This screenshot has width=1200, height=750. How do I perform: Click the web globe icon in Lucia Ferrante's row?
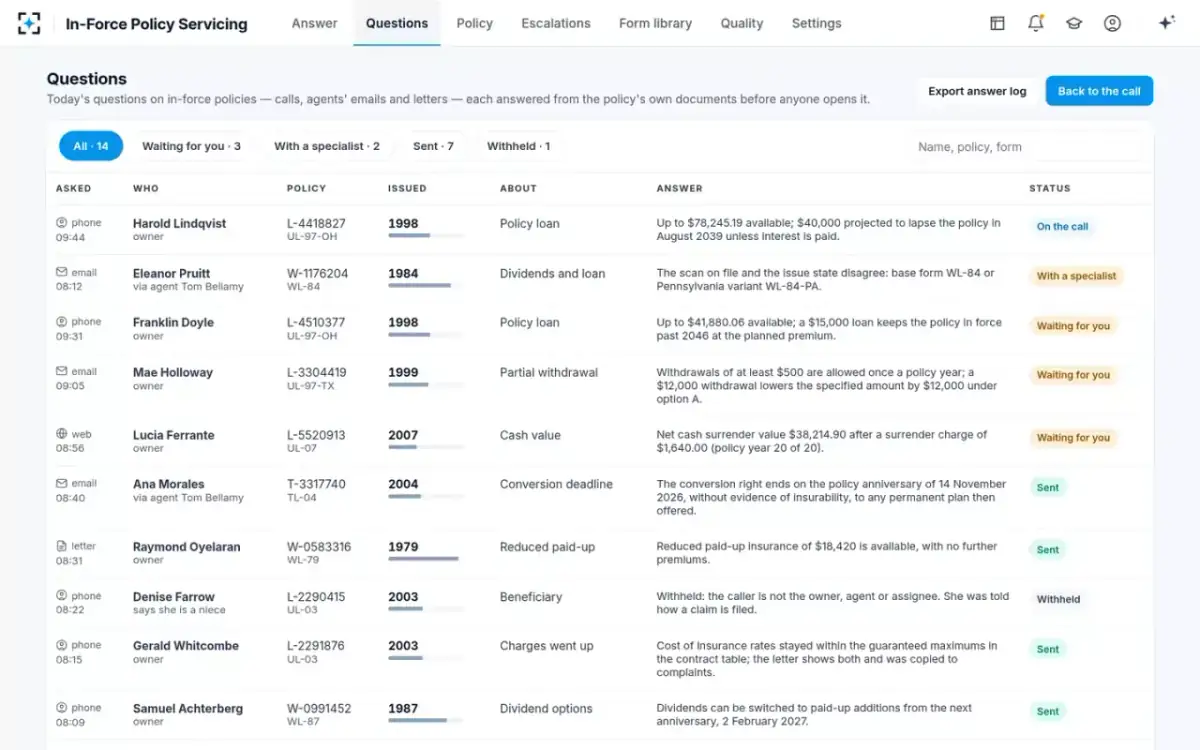(61, 434)
